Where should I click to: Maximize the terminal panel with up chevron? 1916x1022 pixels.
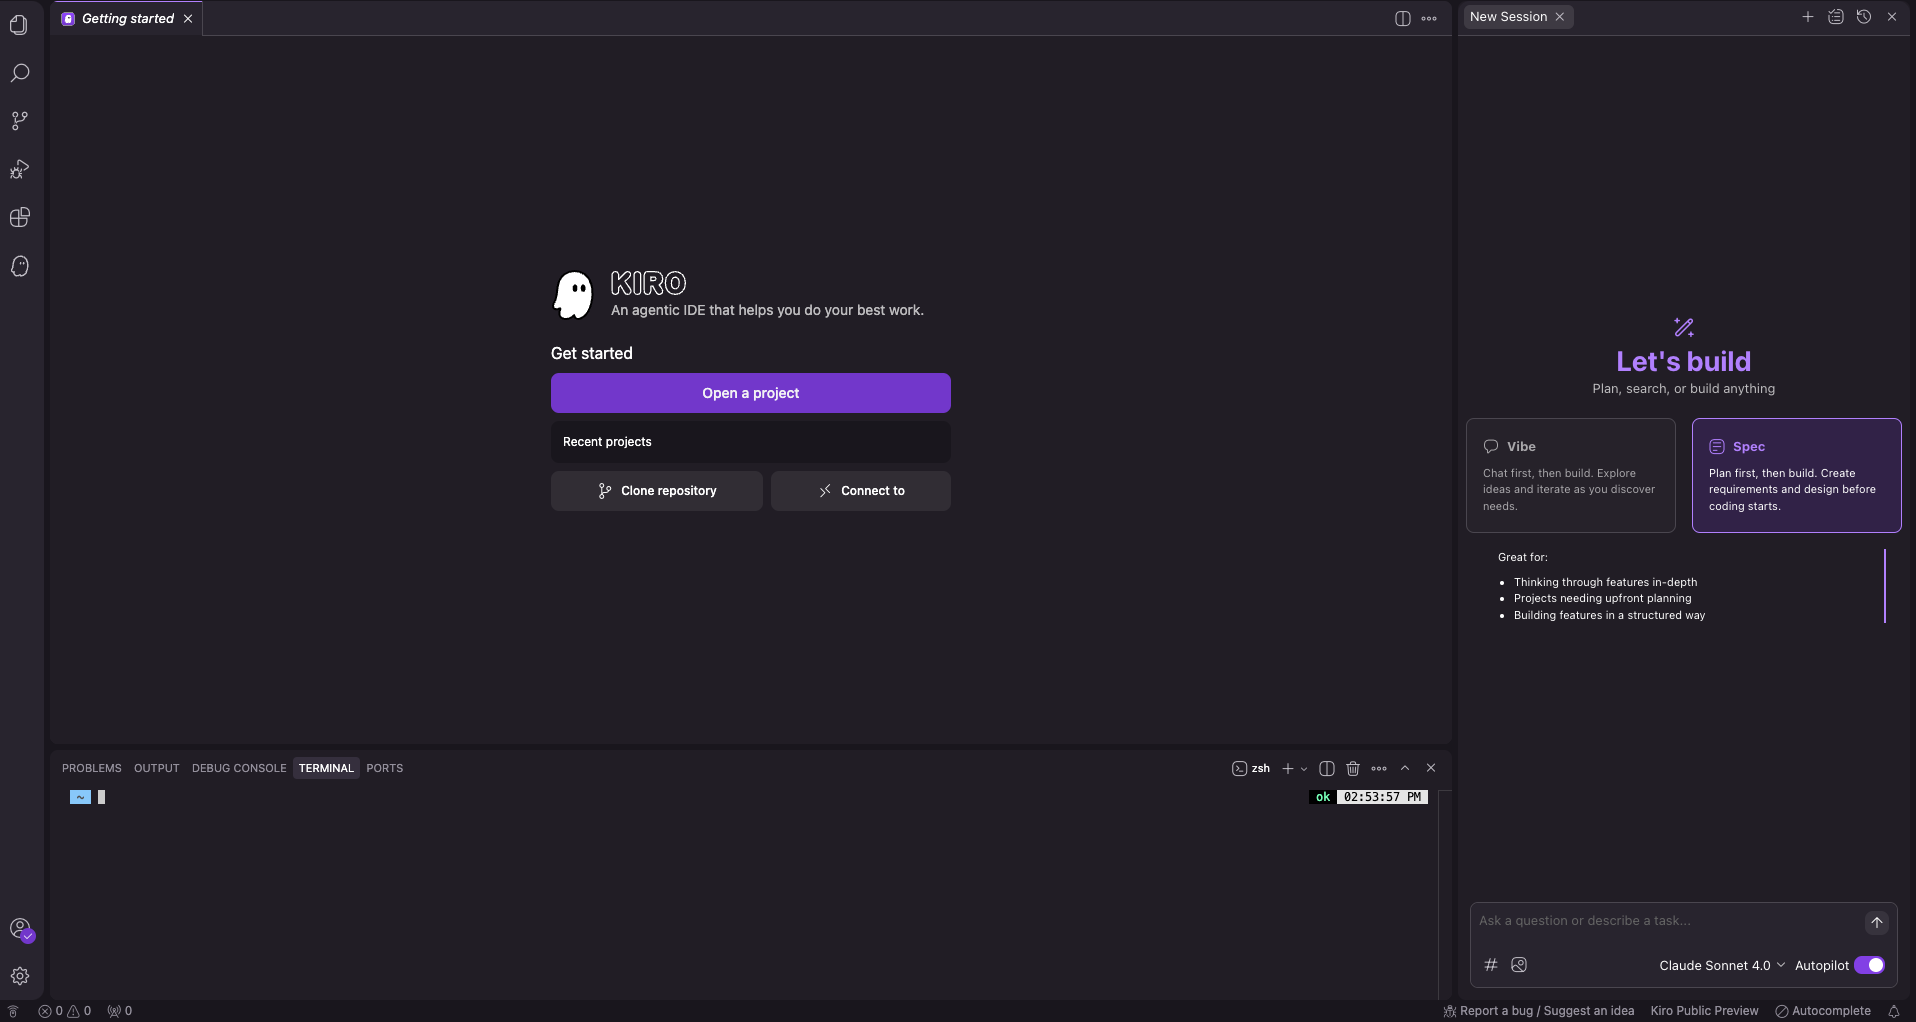[x=1405, y=768]
